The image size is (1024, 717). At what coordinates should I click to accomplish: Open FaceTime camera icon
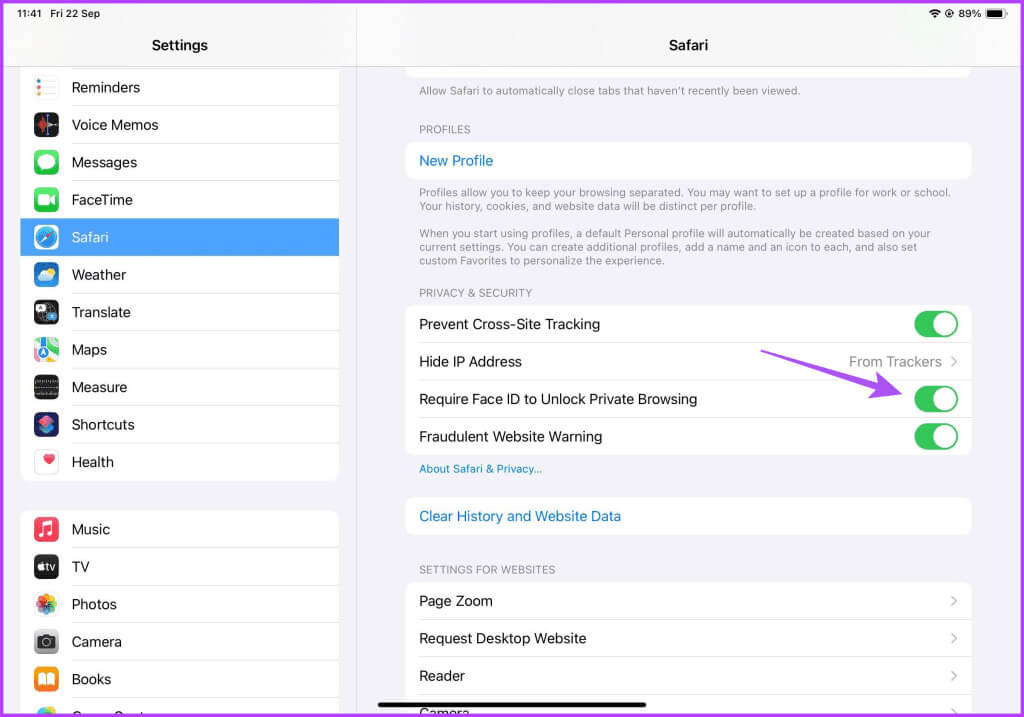click(46, 200)
